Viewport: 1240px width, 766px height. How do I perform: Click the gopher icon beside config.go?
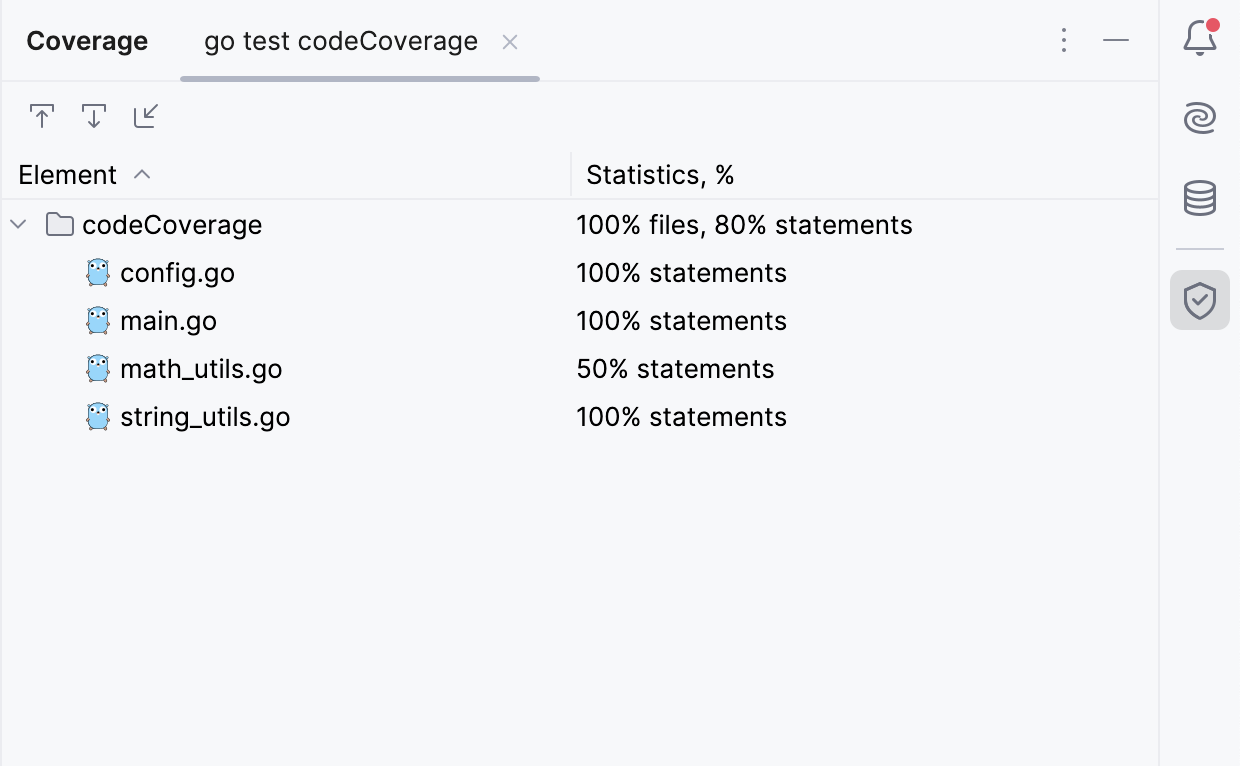97,272
